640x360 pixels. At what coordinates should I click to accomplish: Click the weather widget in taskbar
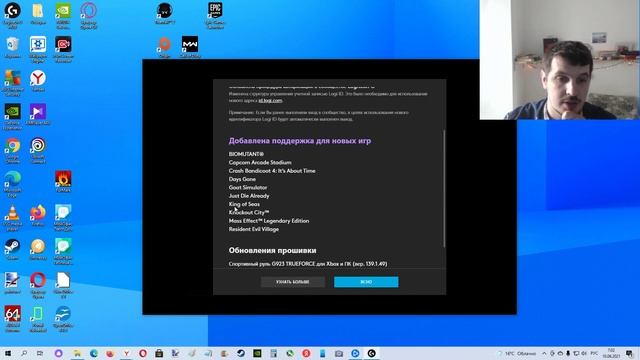tap(517, 353)
